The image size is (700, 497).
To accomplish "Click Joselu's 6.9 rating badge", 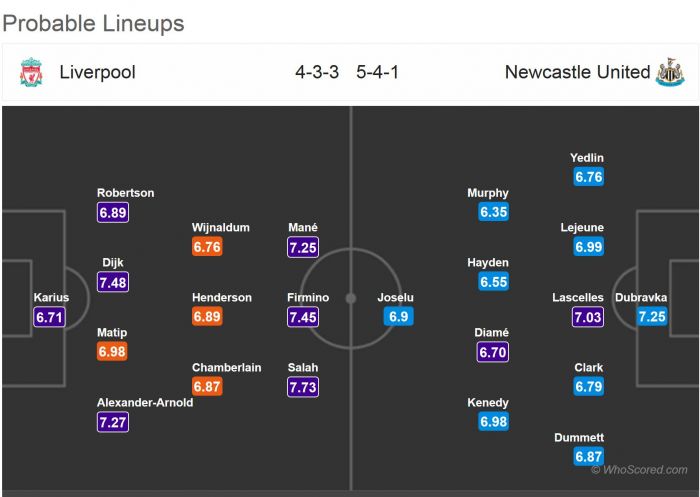I will tap(396, 317).
